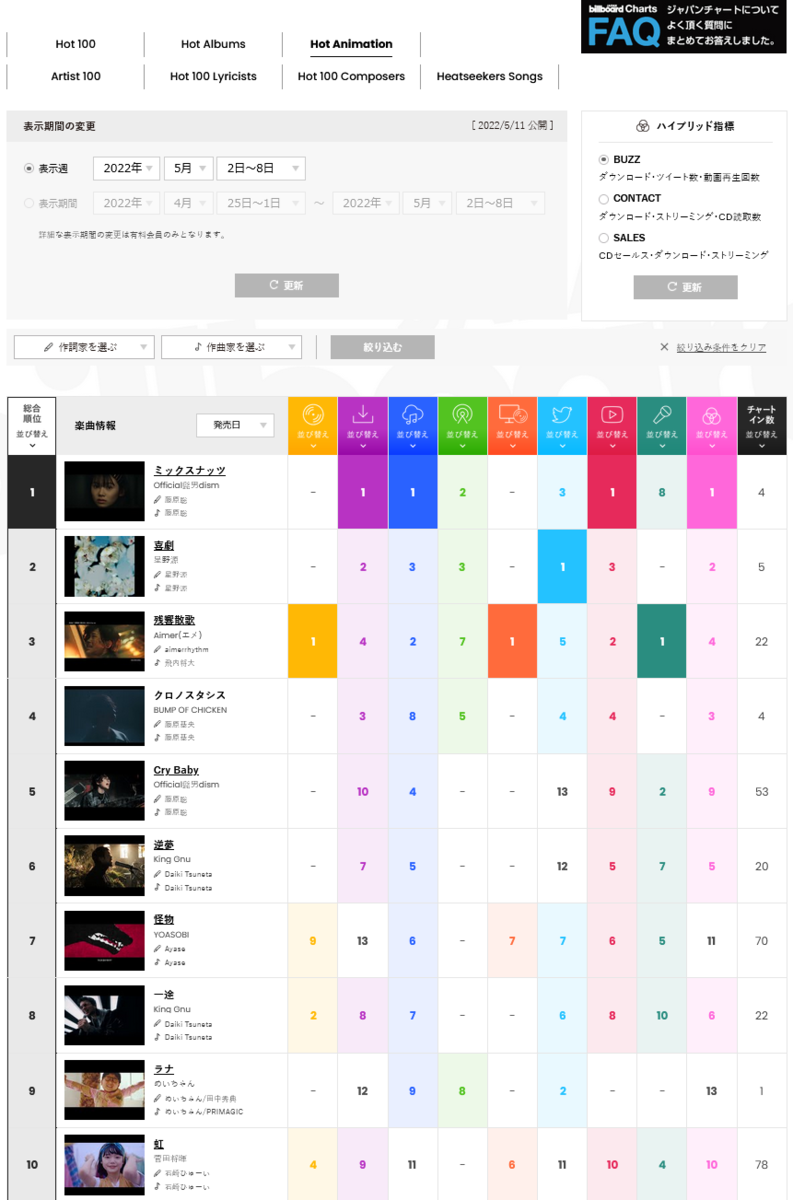The width and height of the screenshot is (793, 1200).
Task: Select the SALES hybrid indicator radio
Action: click(x=604, y=238)
